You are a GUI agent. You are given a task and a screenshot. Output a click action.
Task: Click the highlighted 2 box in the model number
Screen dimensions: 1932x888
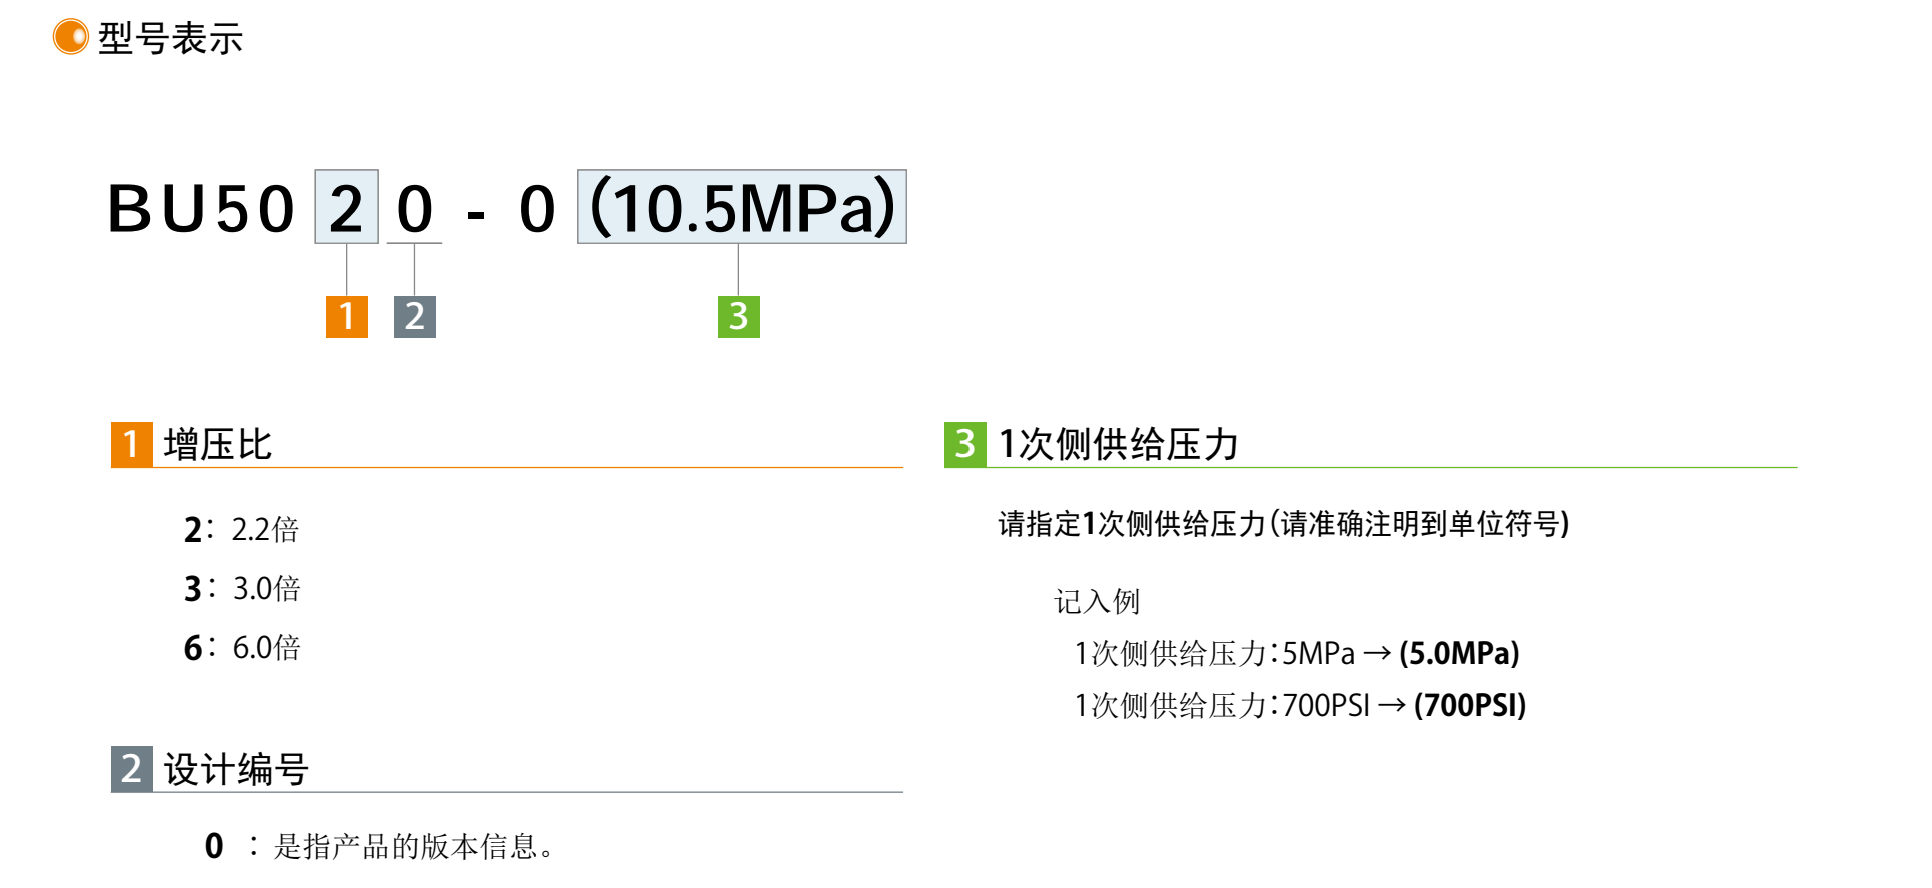click(346, 207)
